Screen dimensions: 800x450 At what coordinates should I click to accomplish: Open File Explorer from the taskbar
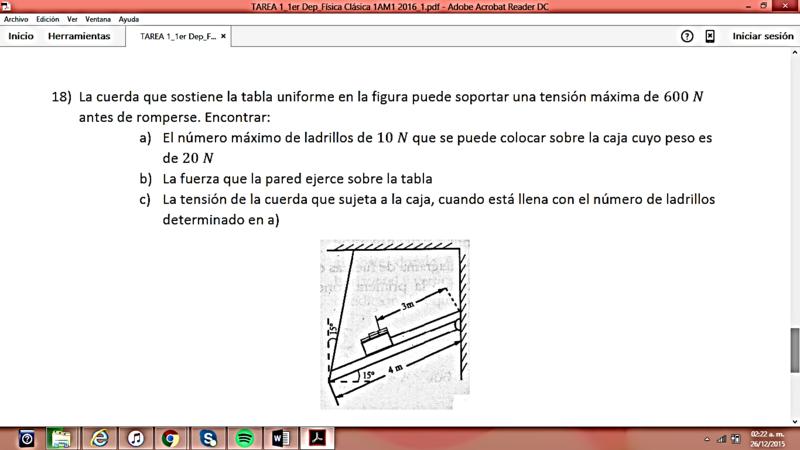tap(62, 438)
